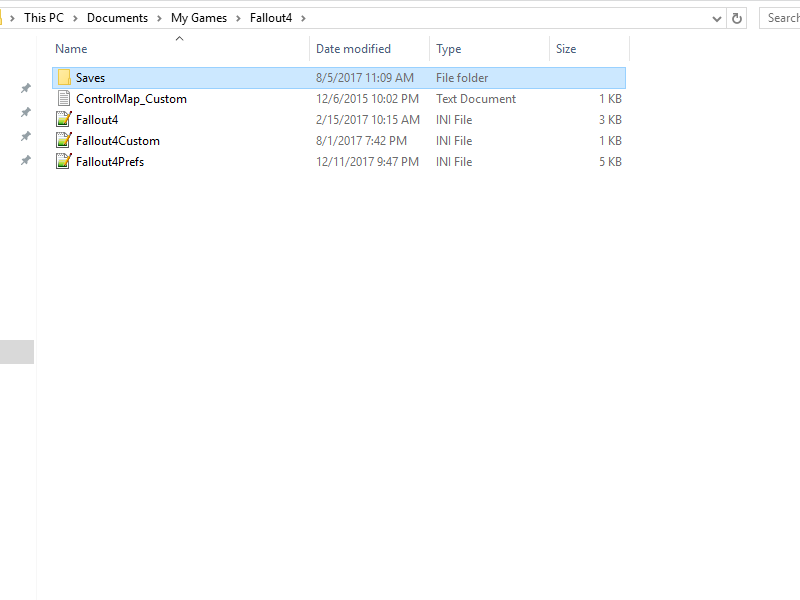The width and height of the screenshot is (800, 600).
Task: Click the 5 KB size cell
Action: pyautogui.click(x=610, y=161)
